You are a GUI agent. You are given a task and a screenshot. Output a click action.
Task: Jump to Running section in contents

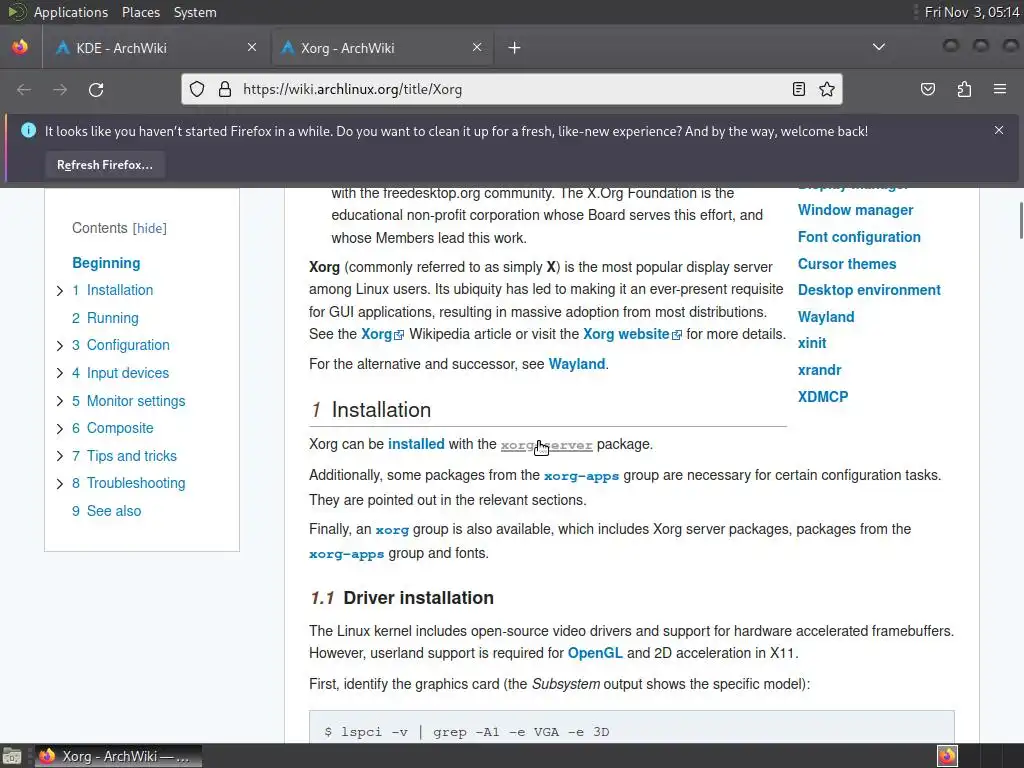pyautogui.click(x=105, y=318)
